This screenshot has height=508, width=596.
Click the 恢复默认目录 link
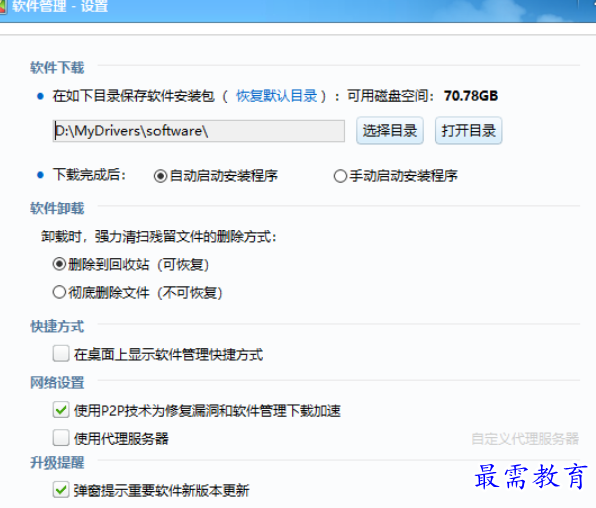tap(276, 96)
